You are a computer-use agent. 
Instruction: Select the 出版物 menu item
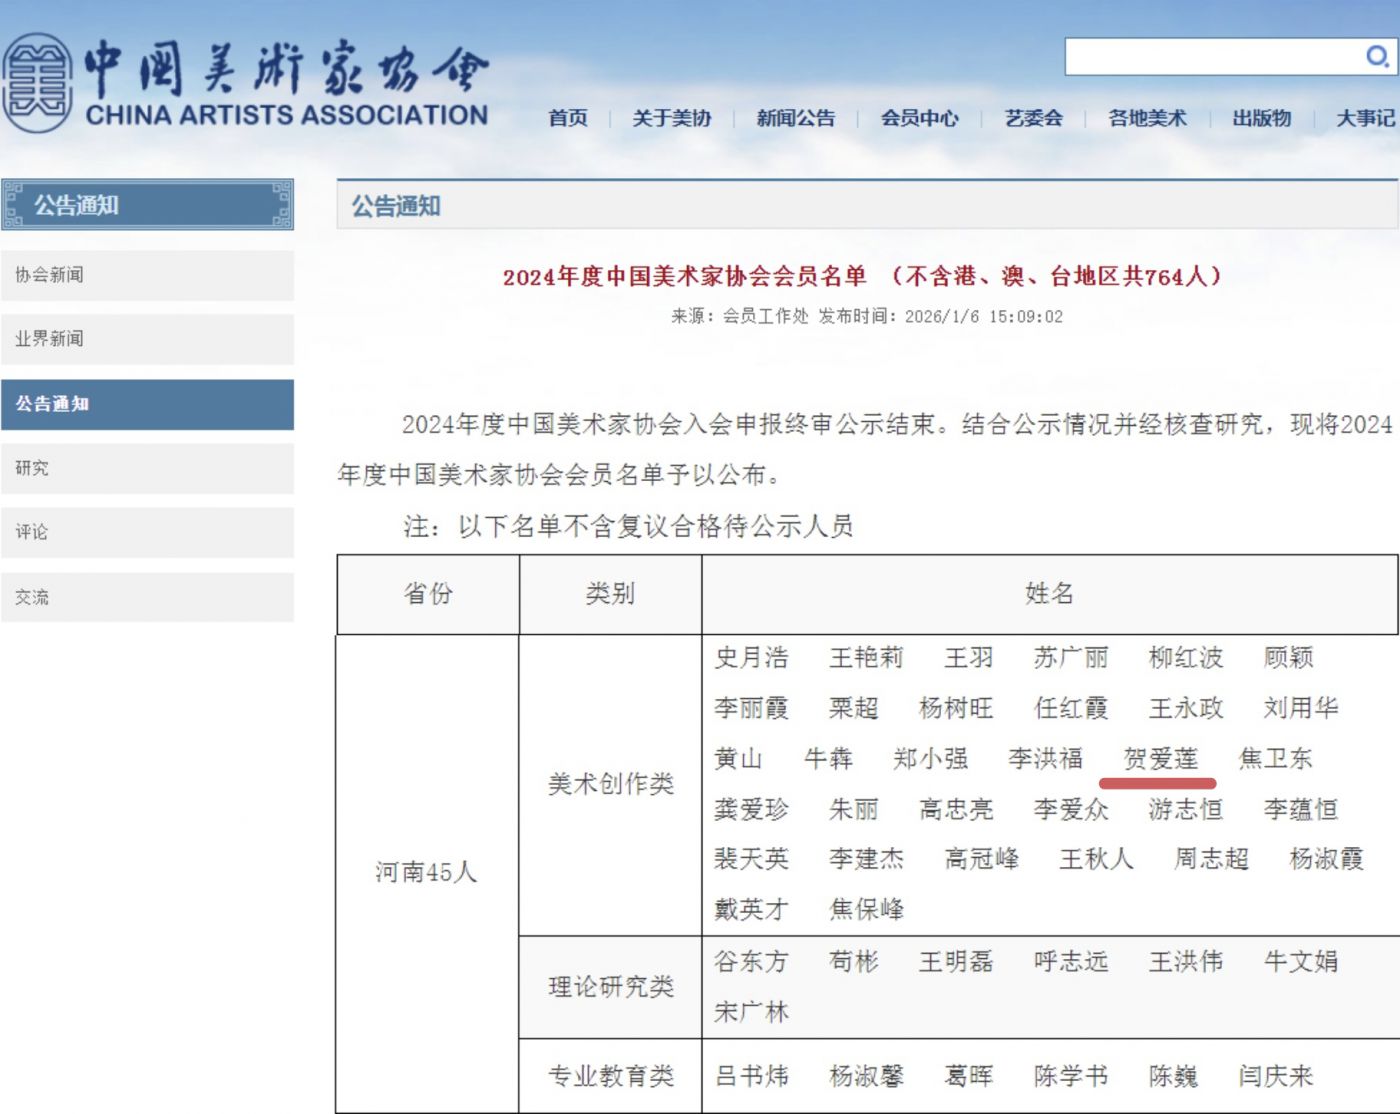[x=1261, y=118]
